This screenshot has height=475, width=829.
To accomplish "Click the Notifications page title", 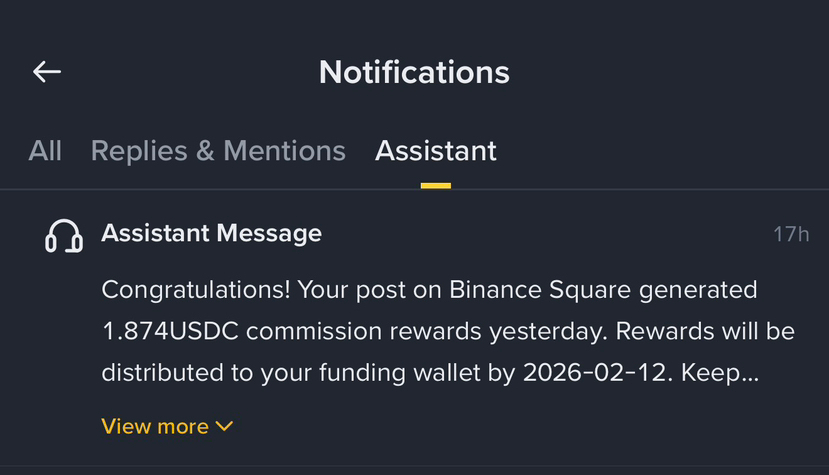I will click(x=414, y=72).
